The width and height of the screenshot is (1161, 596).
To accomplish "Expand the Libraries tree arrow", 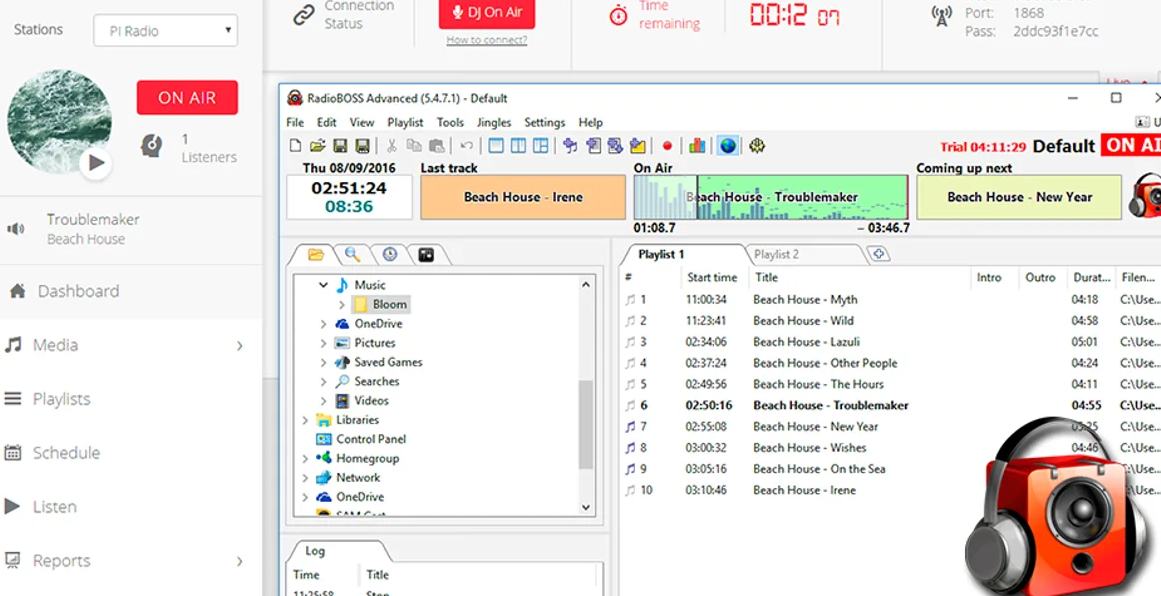I will [305, 420].
